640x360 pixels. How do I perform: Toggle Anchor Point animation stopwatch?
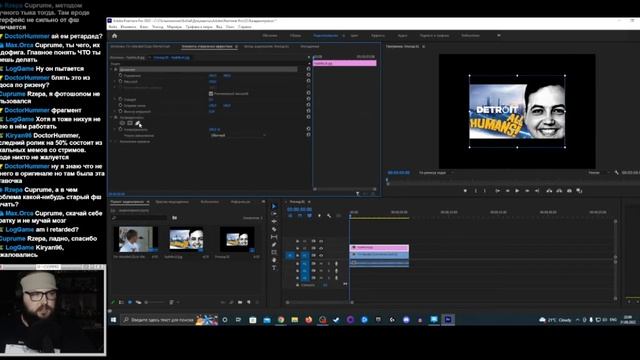click(120, 105)
